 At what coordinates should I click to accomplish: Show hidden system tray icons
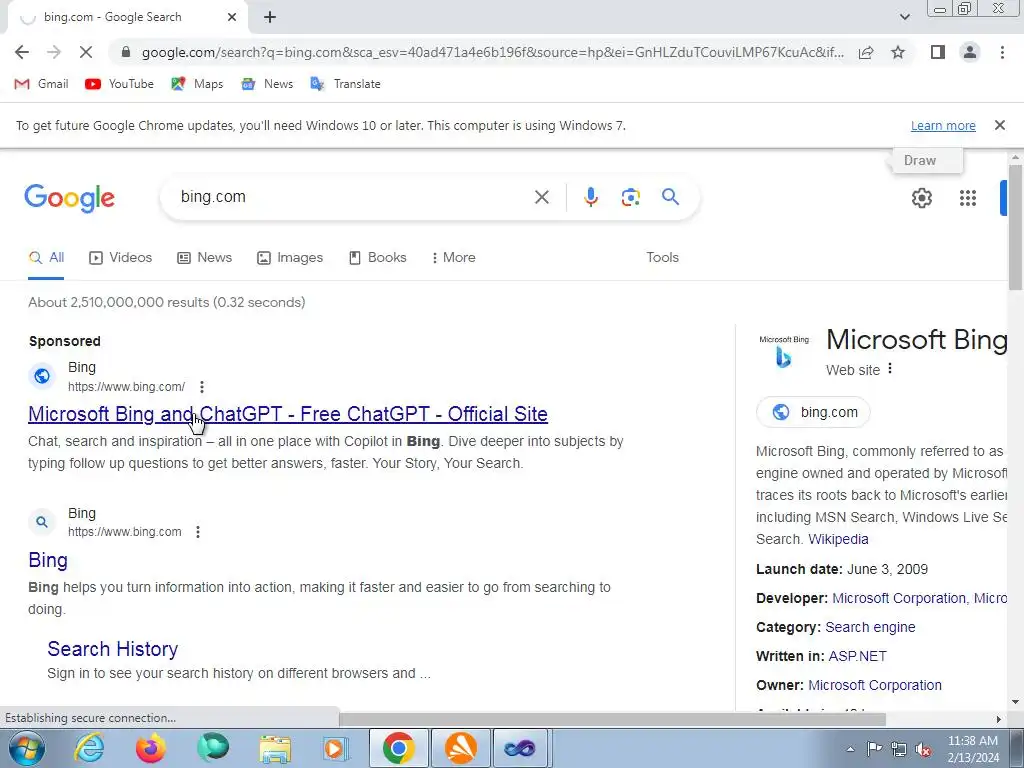pos(850,749)
